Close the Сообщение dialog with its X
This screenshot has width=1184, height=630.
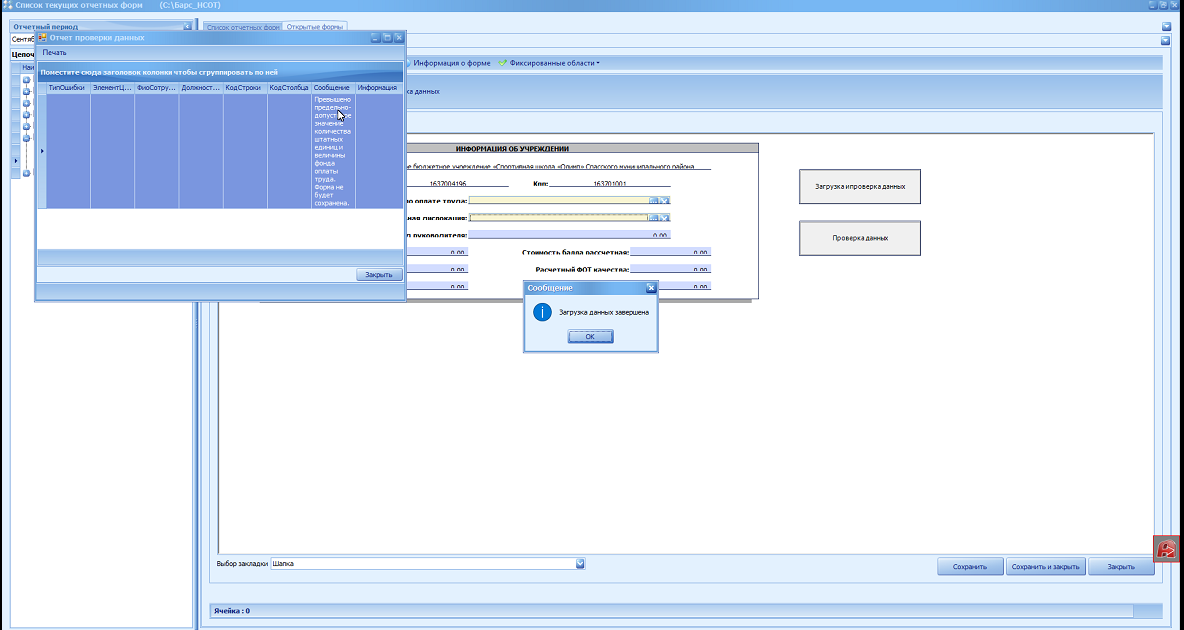651,288
